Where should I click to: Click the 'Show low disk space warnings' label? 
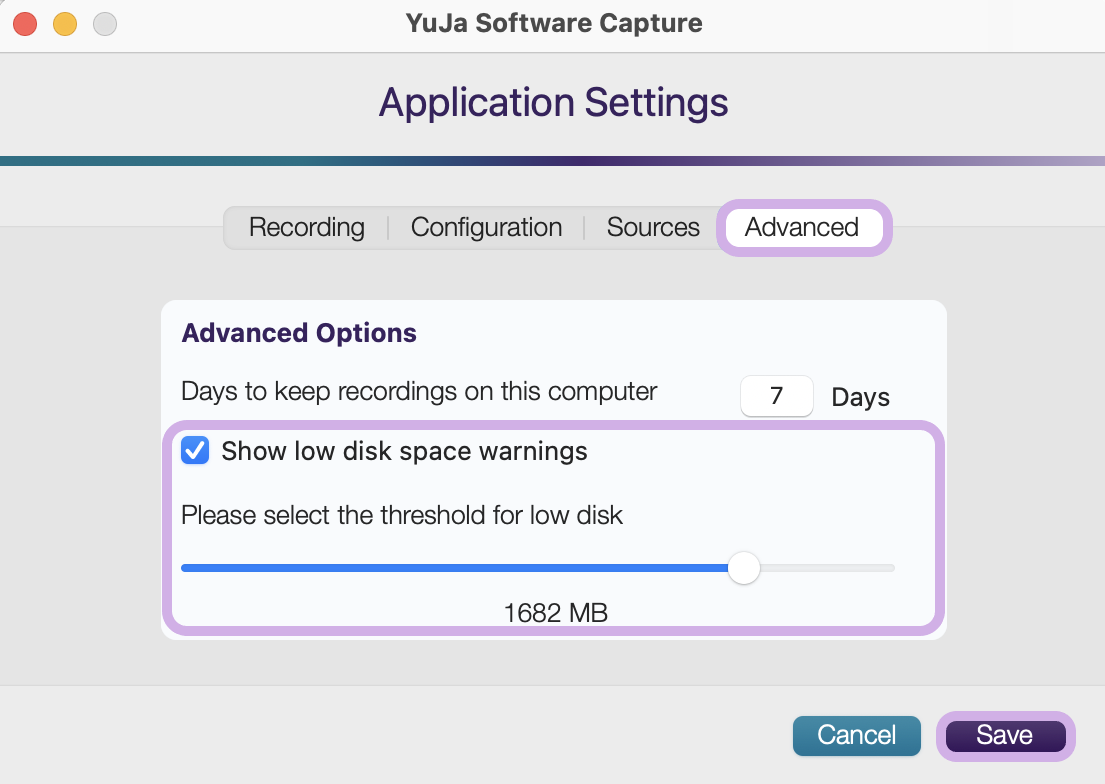[404, 451]
